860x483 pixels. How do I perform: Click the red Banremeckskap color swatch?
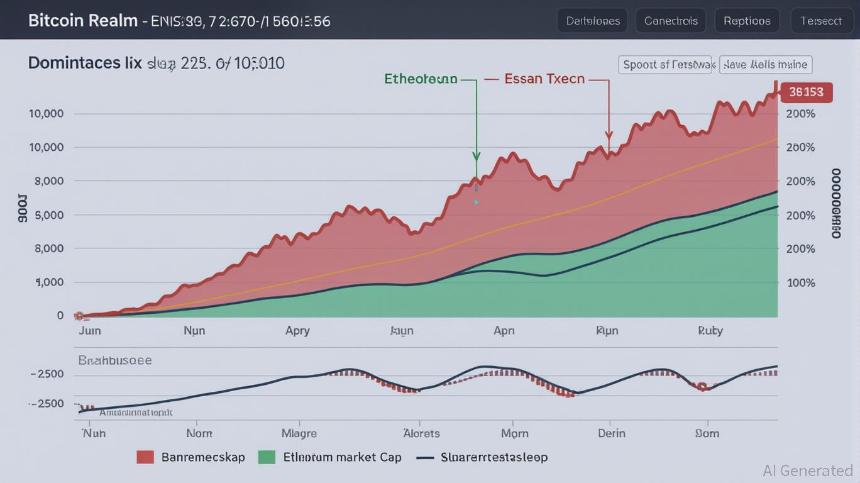pos(145,457)
